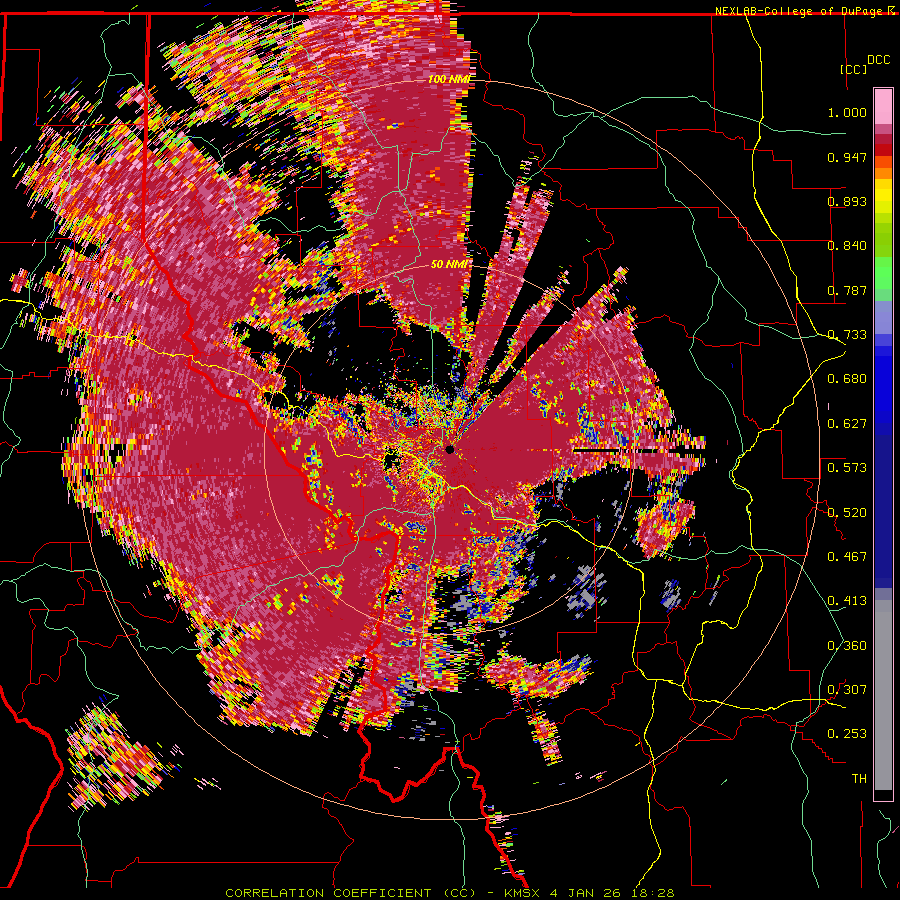The height and width of the screenshot is (900, 900).
Task: Click the CORRELATION COEFFICIENT (CC) caption text
Action: (350, 893)
